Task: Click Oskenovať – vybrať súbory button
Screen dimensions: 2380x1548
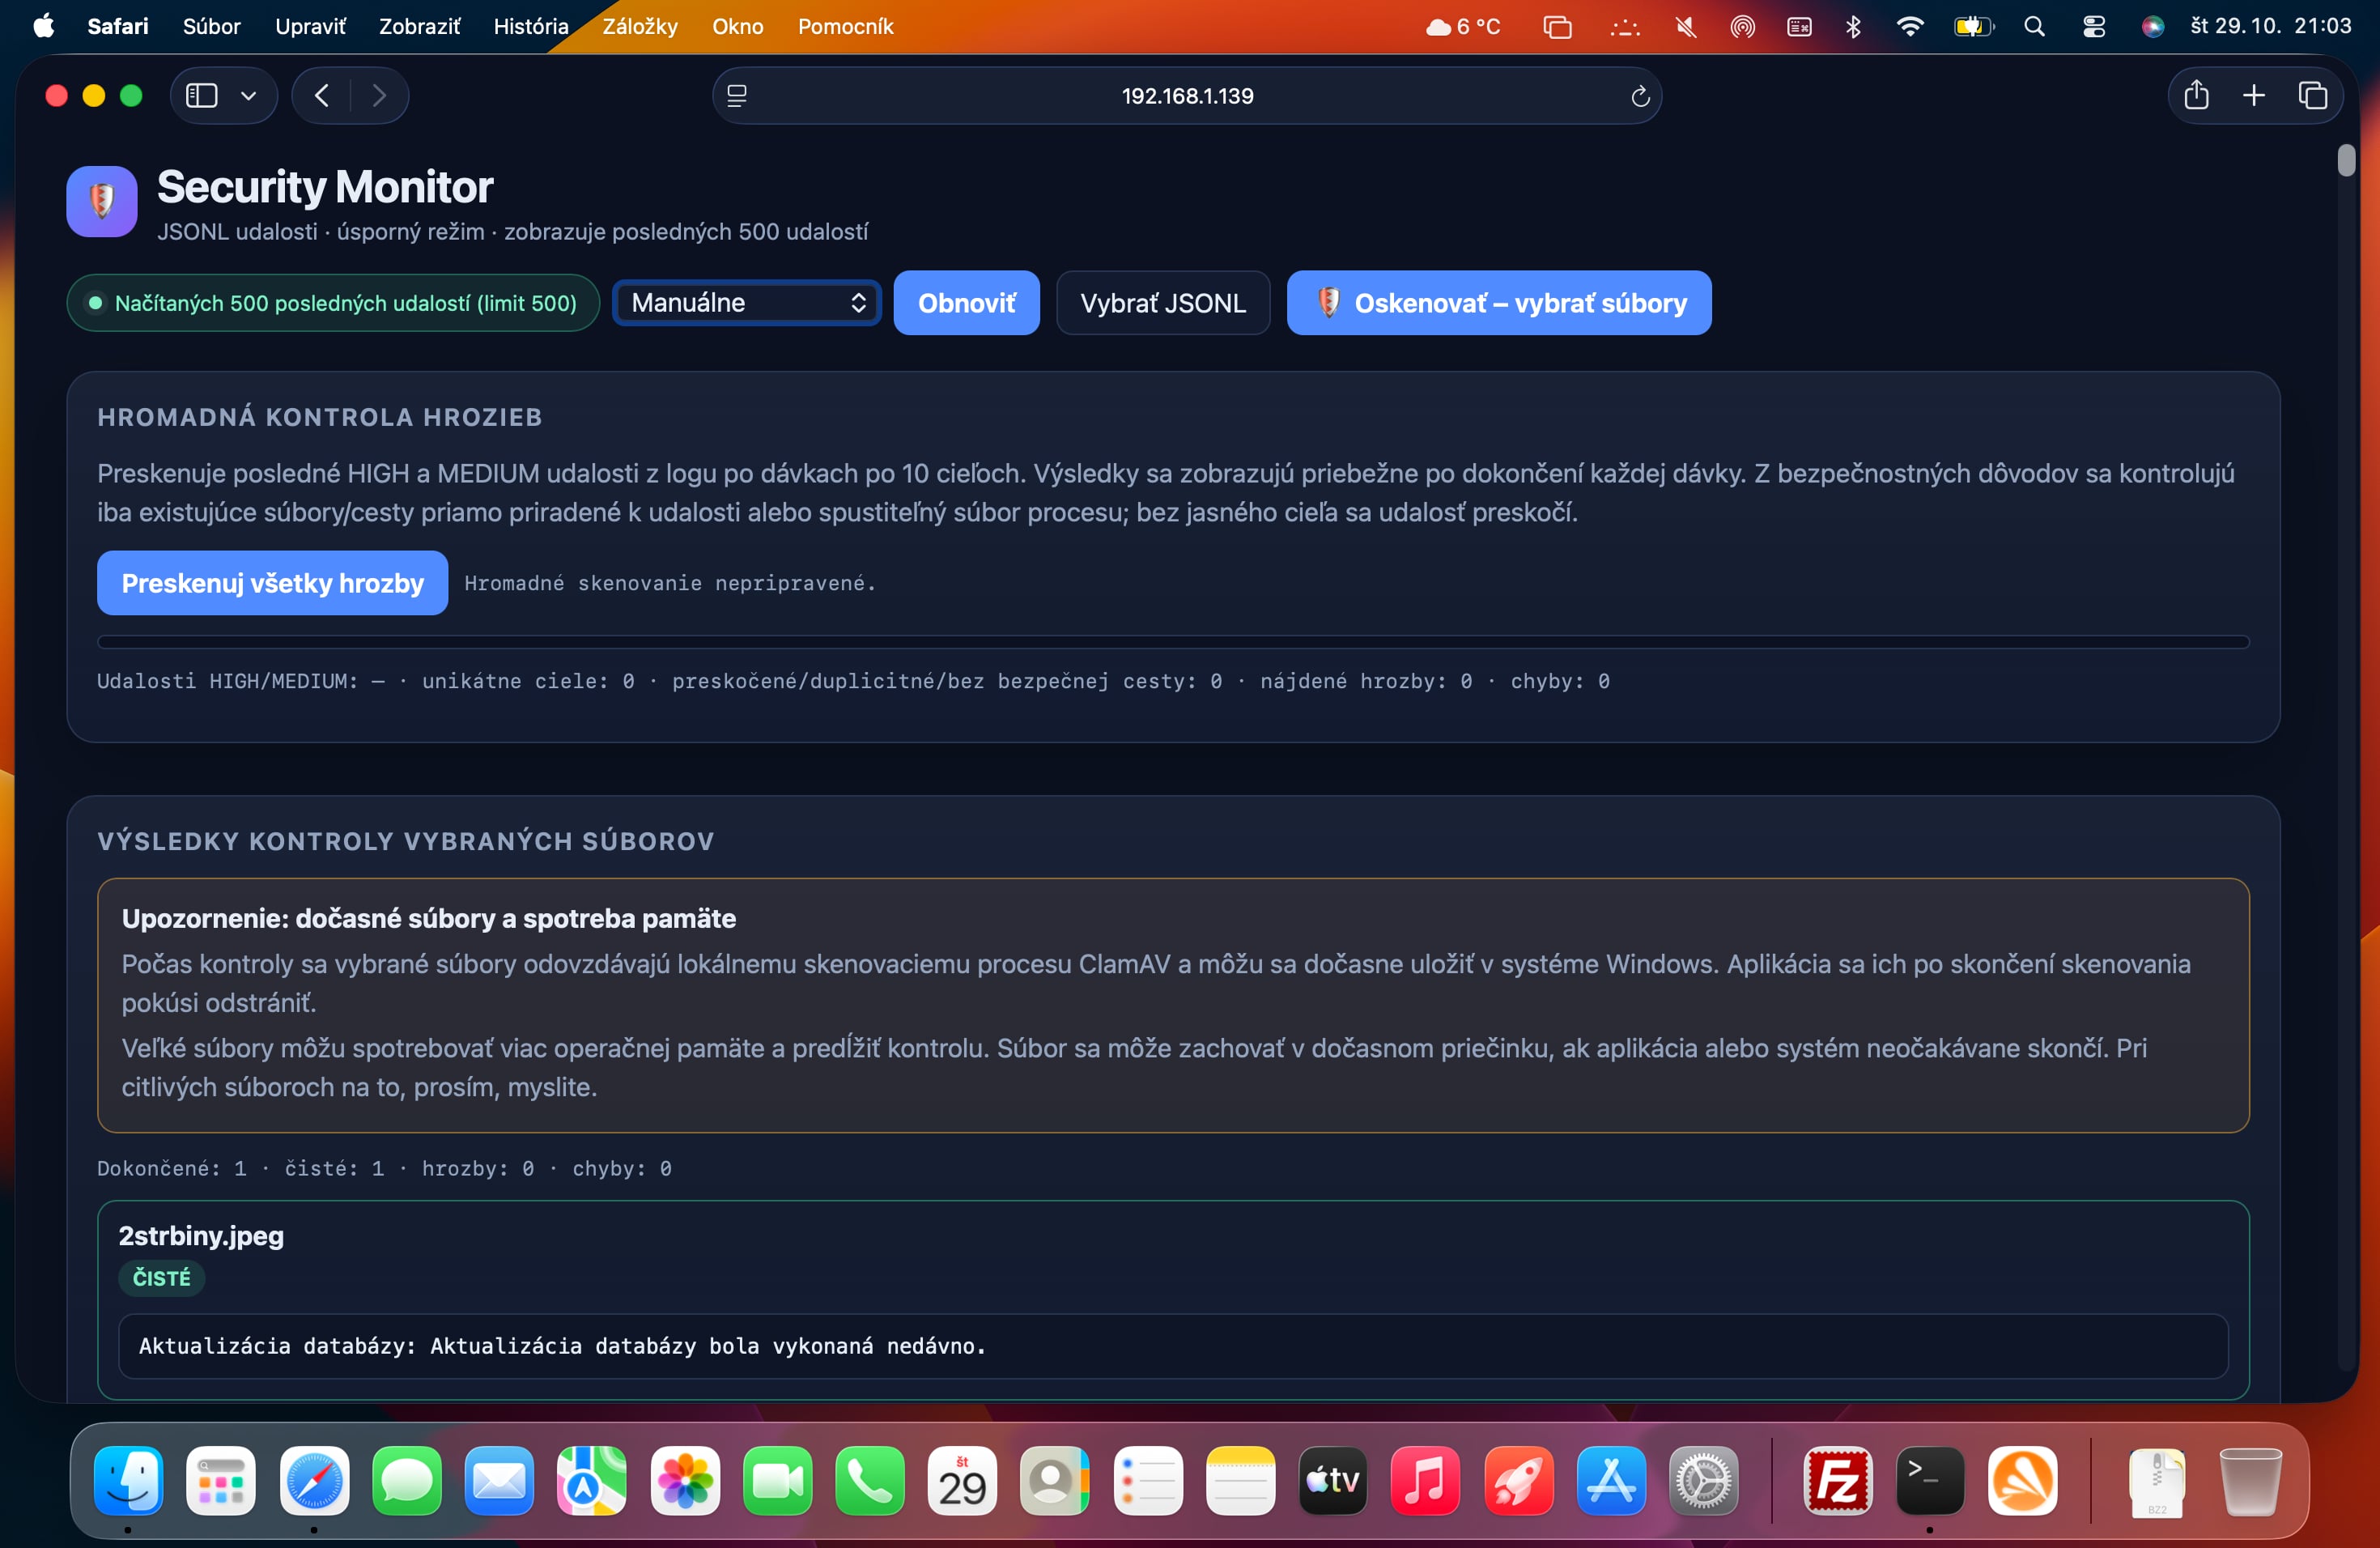Action: pos(1499,303)
